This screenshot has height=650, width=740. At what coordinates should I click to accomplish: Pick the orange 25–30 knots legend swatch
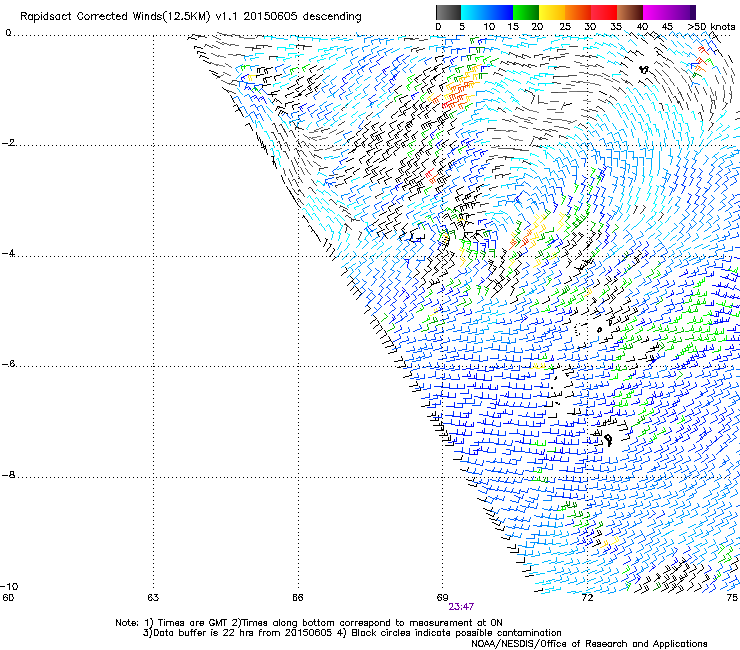point(578,12)
